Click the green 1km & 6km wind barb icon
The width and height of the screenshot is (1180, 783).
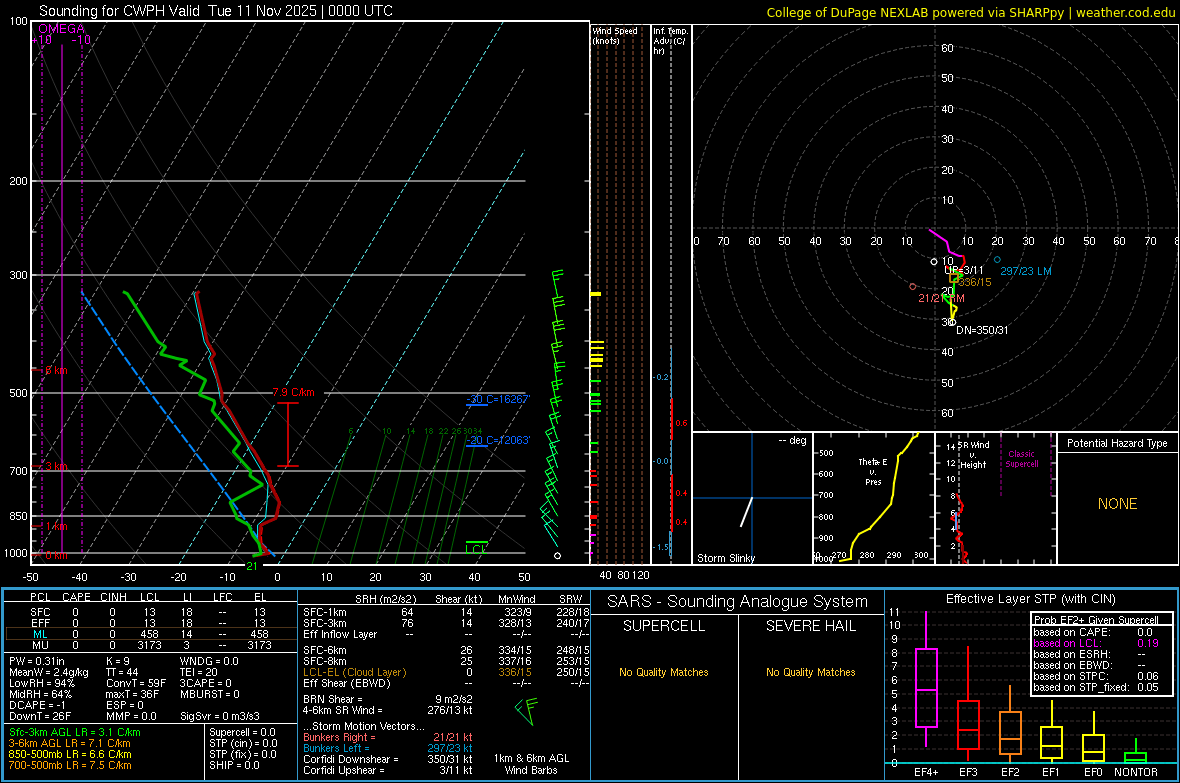coord(526,711)
